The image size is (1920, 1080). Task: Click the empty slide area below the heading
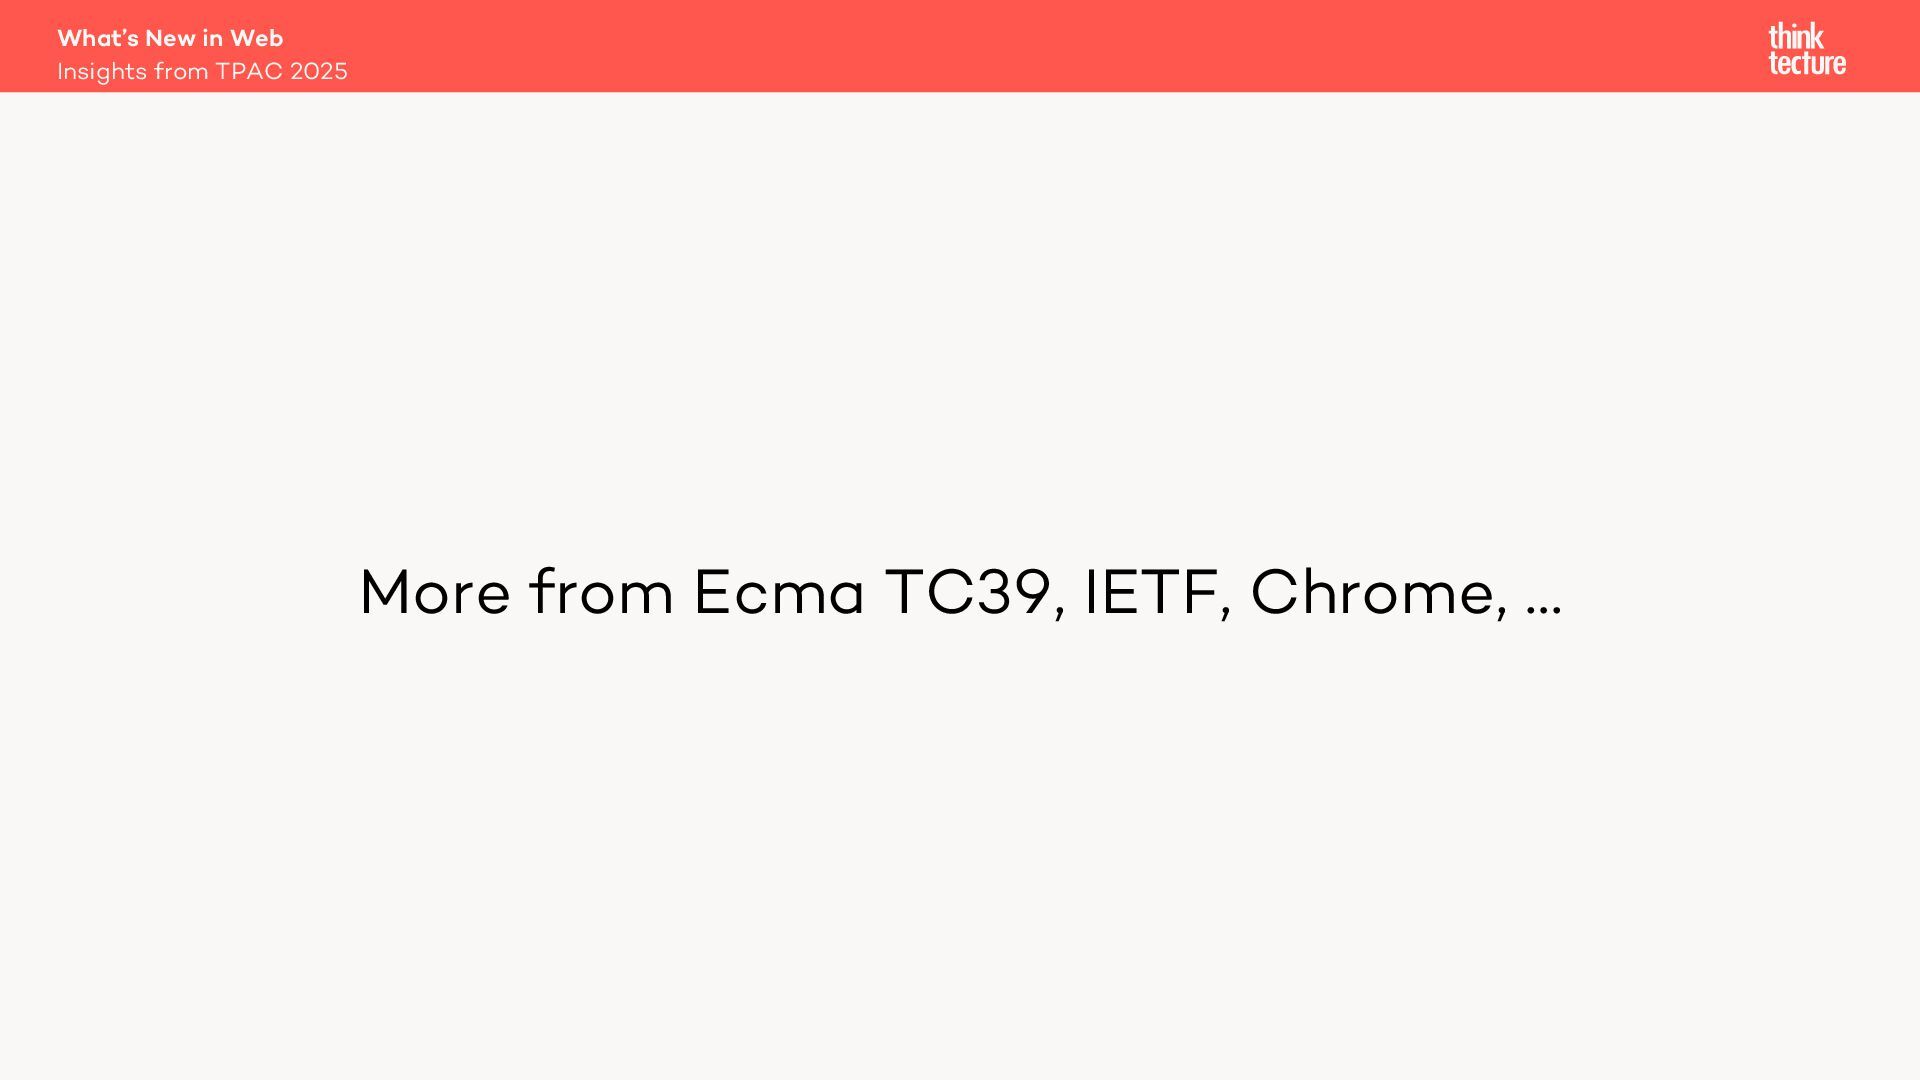click(960, 850)
